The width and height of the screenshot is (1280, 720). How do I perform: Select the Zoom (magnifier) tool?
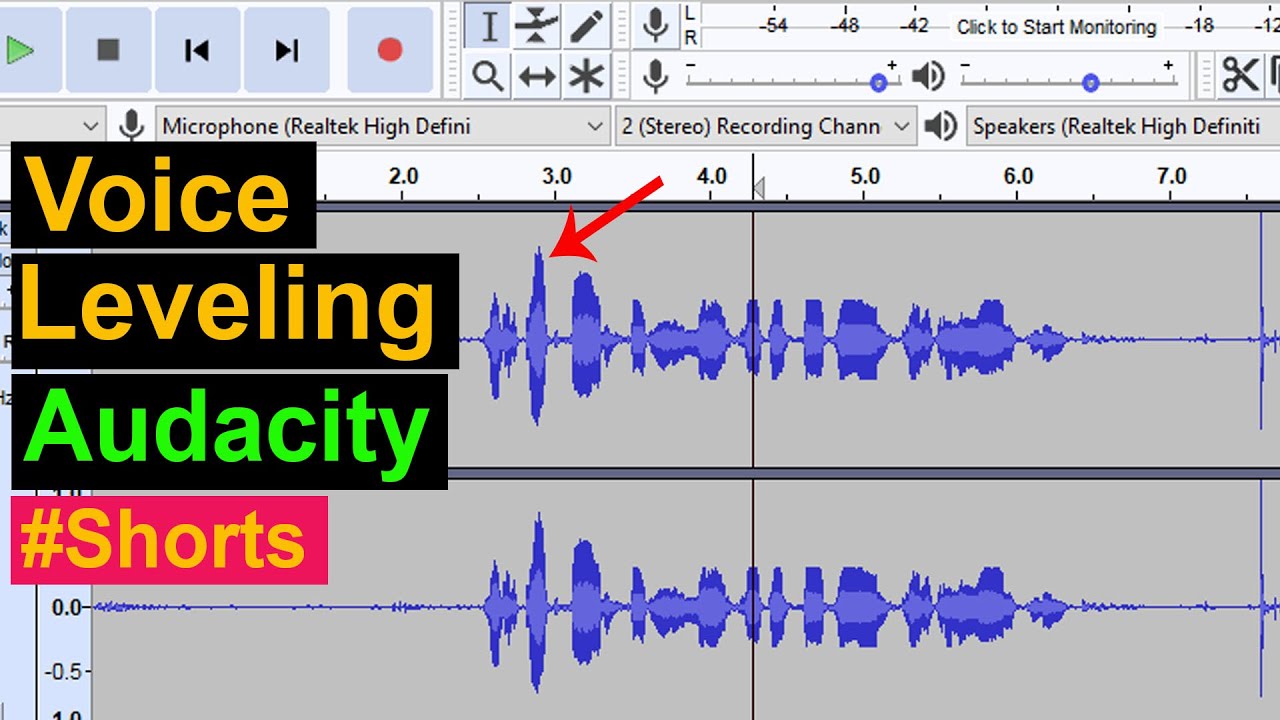(489, 76)
